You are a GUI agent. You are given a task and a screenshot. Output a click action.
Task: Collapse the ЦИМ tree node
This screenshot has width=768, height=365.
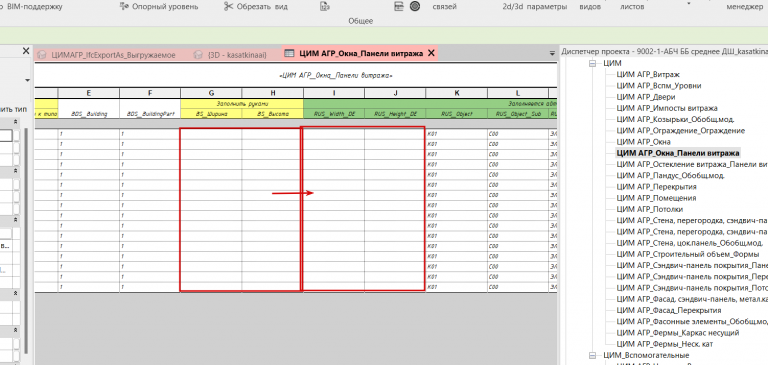tap(593, 64)
